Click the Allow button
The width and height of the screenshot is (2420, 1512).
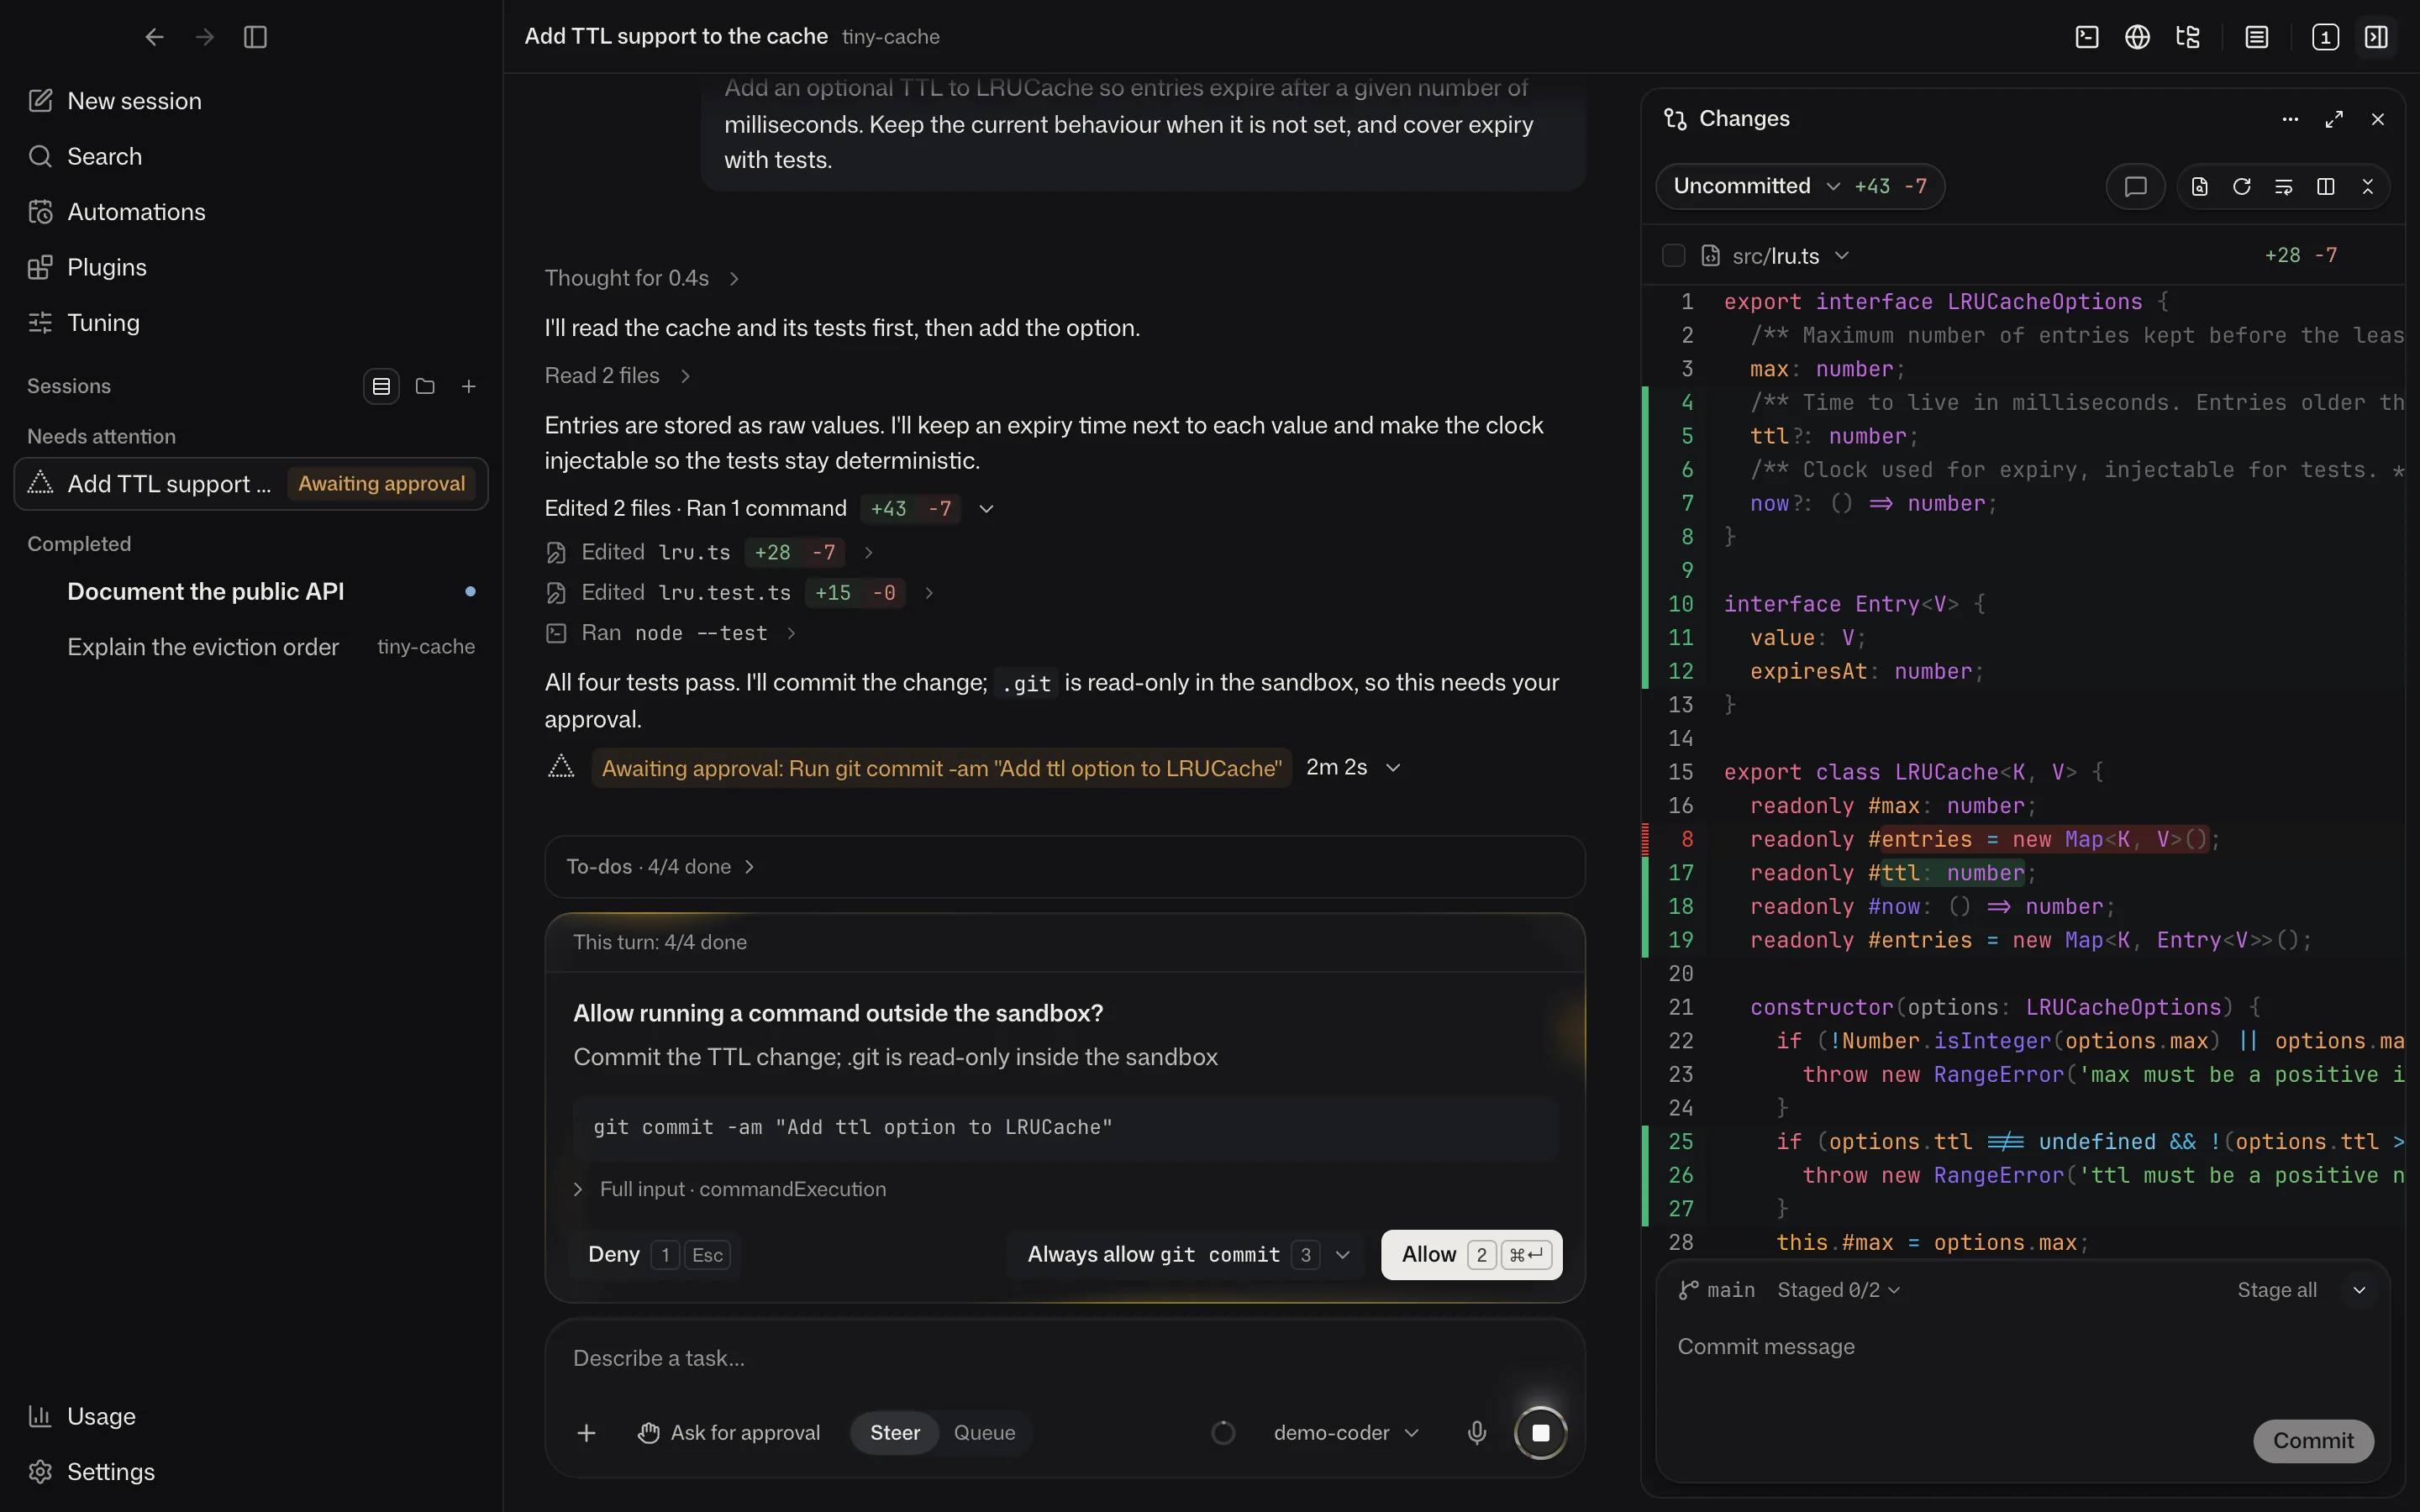click(x=1471, y=1255)
